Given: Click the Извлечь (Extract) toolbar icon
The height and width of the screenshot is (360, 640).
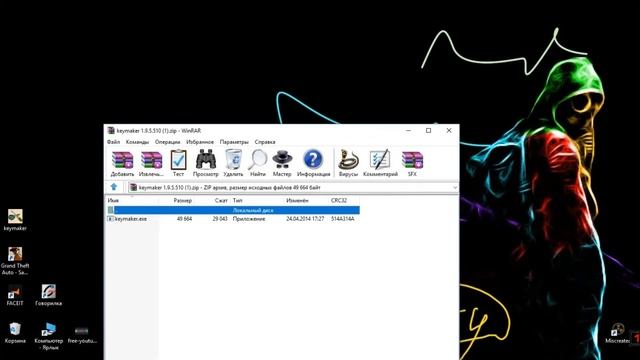Looking at the screenshot, I should [x=151, y=160].
